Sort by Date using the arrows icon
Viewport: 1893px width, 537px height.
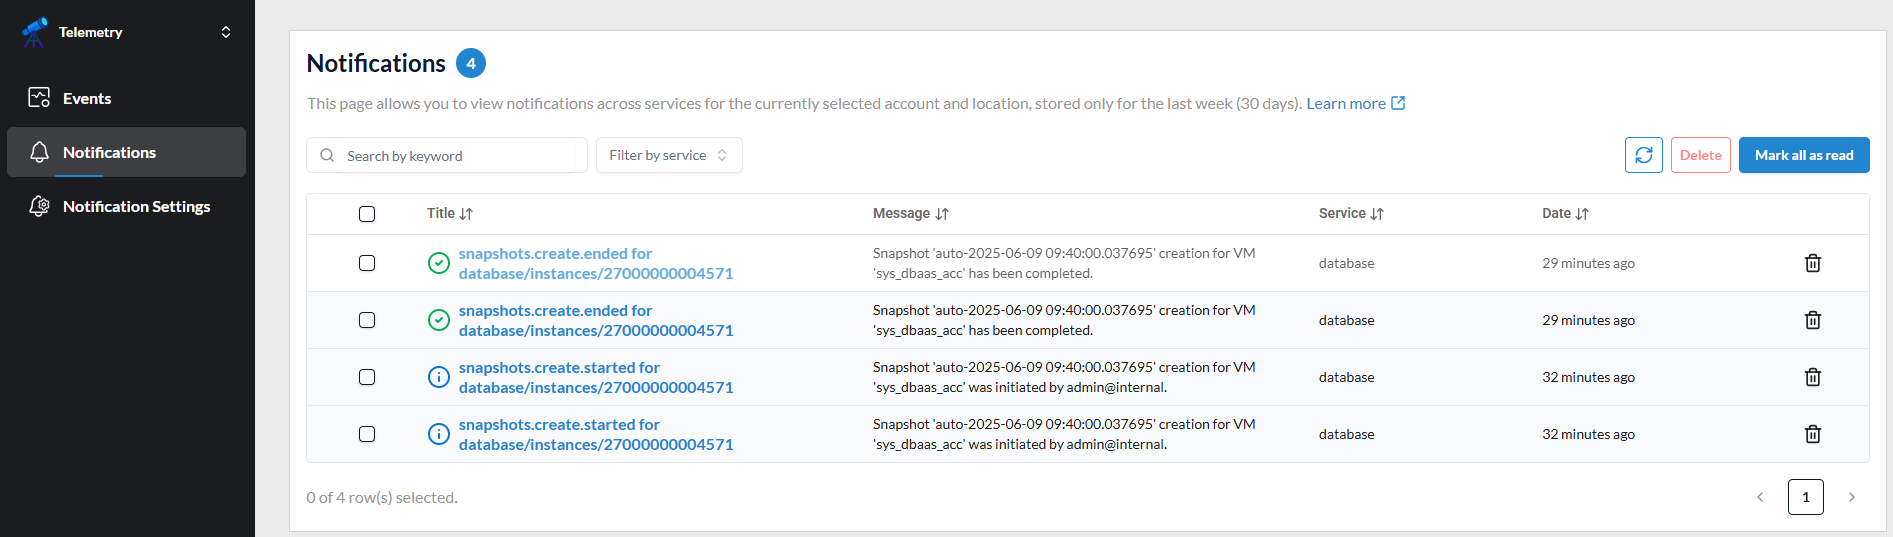tap(1582, 214)
